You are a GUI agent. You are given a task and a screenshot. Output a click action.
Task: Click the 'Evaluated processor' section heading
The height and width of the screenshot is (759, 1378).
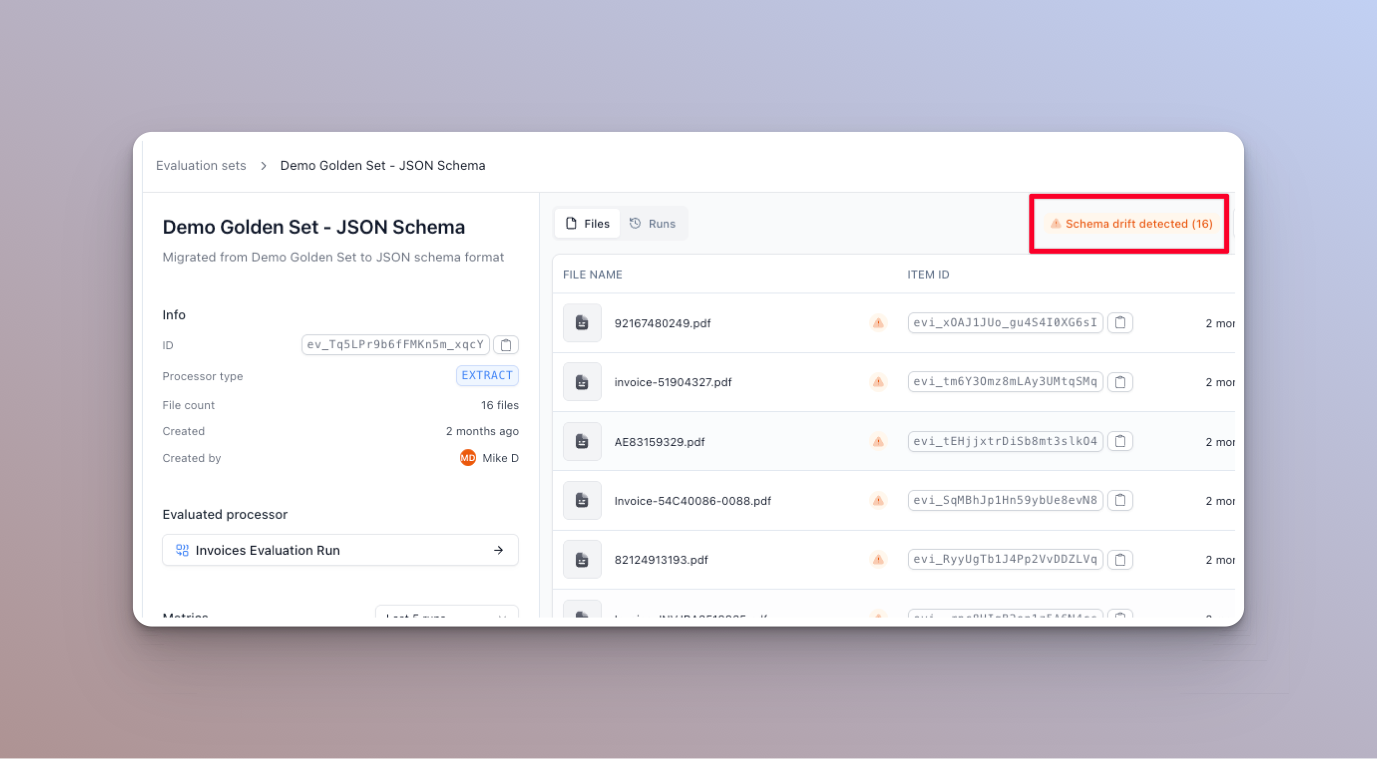tap(225, 514)
